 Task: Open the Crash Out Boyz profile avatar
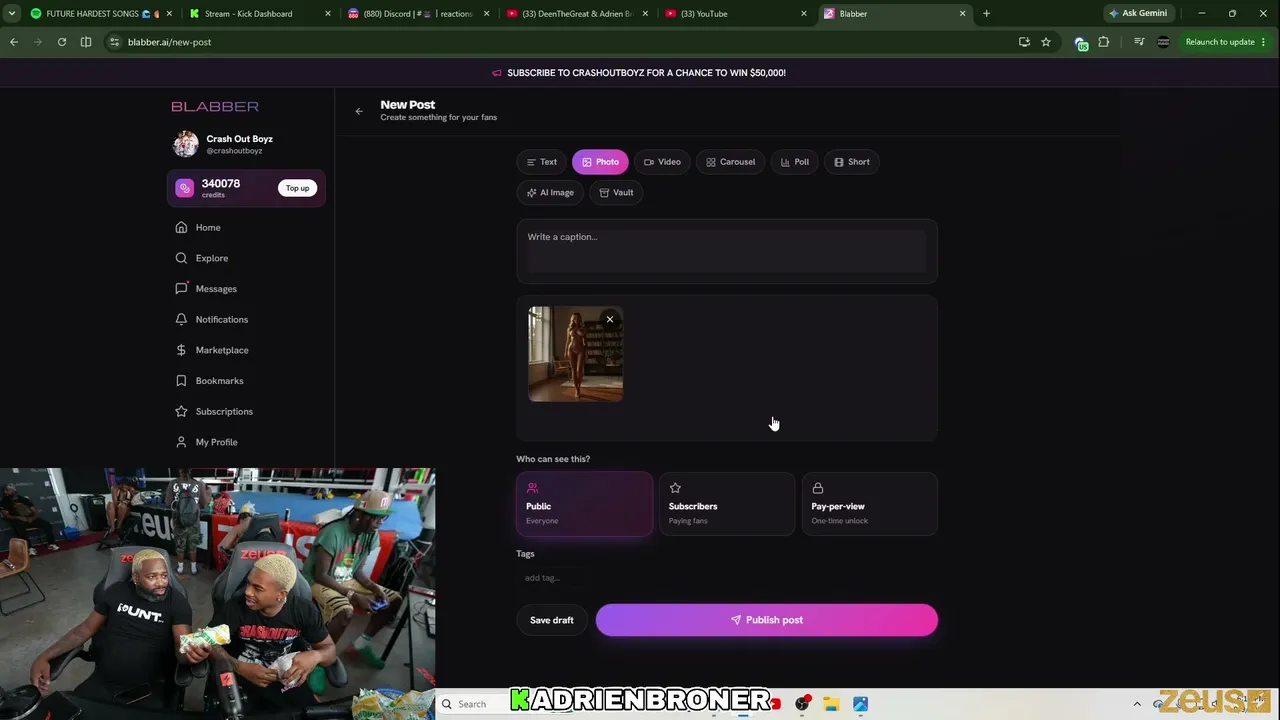[x=186, y=144]
